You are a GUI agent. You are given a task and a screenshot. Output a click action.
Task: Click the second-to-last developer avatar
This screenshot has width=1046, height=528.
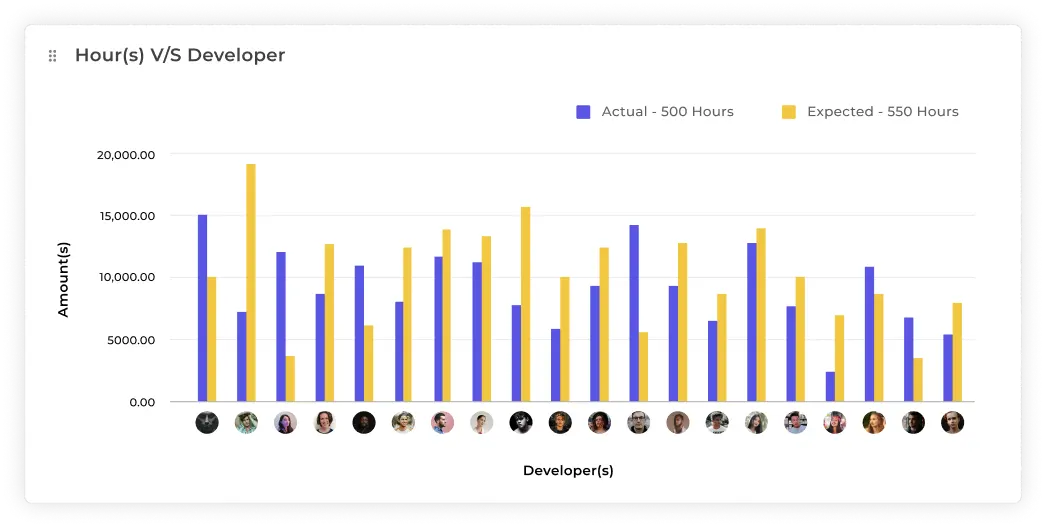point(913,423)
